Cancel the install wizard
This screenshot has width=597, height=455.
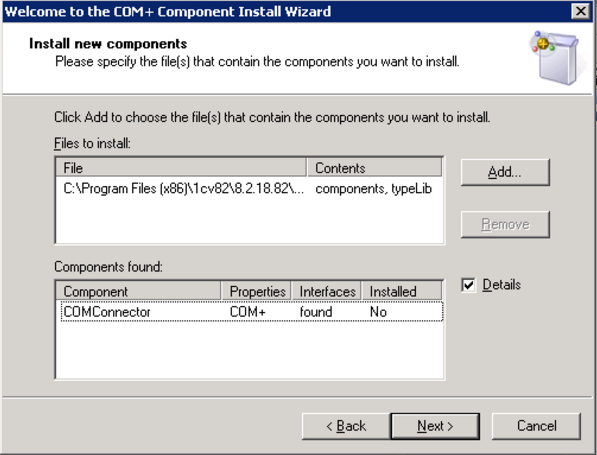coord(536,426)
